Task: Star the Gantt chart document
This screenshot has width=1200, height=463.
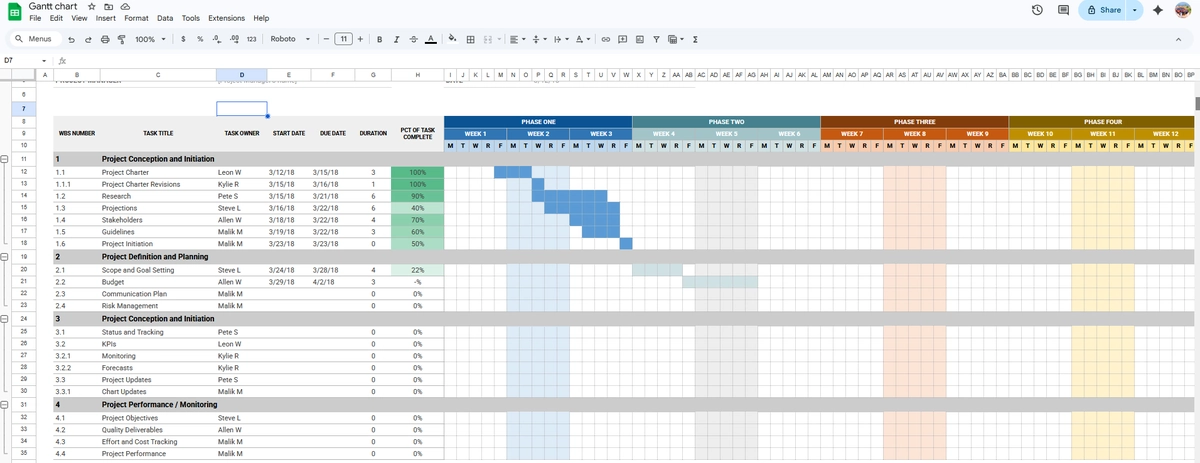Action: coord(92,6)
